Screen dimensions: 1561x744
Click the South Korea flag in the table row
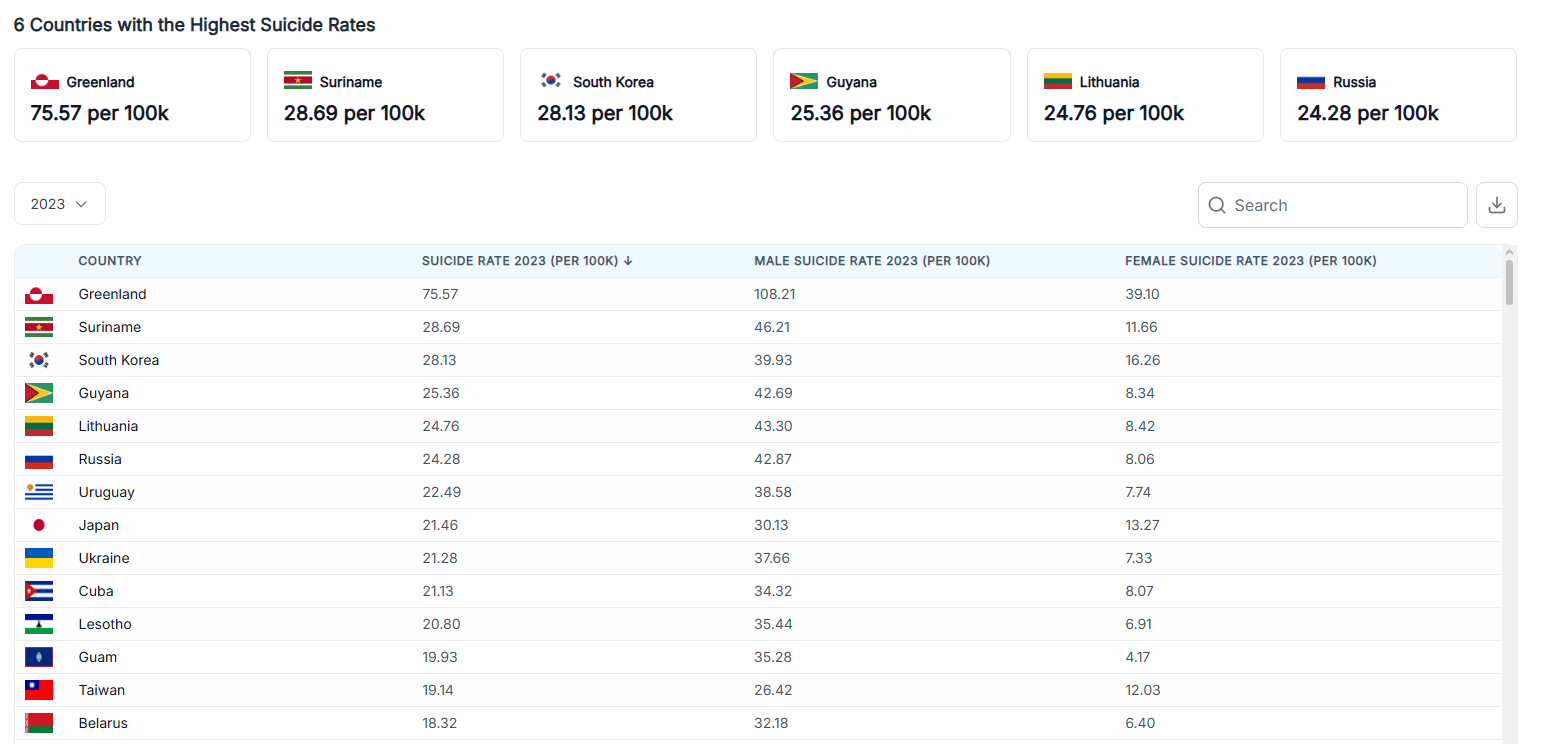point(39,360)
